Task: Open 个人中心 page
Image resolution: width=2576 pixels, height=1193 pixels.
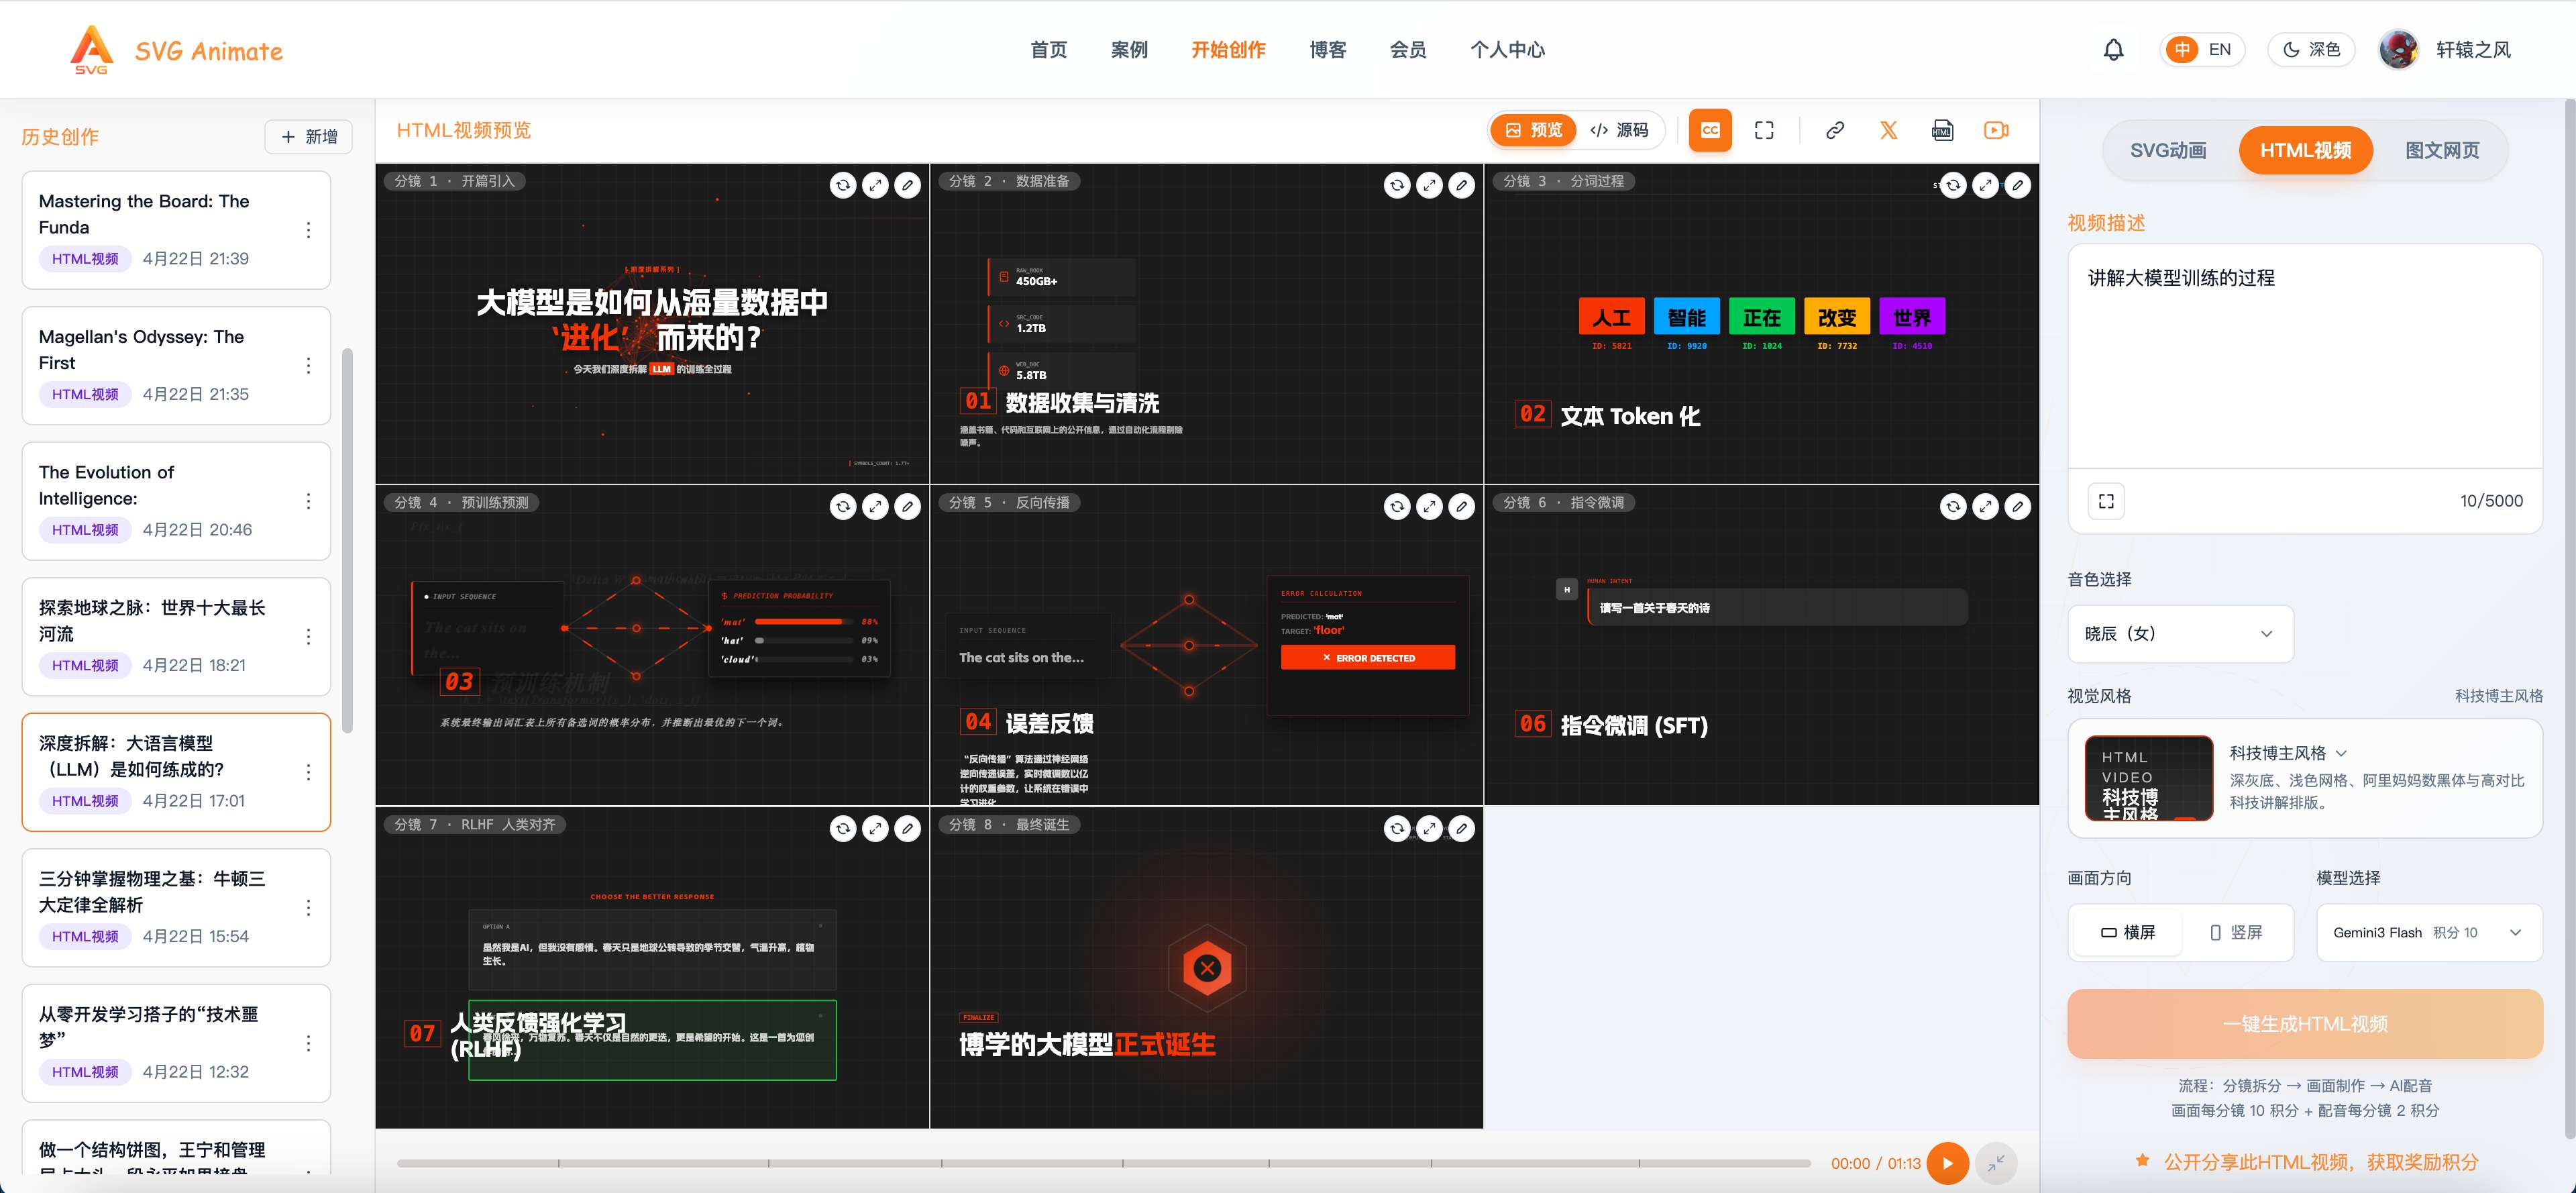Action: [1506, 50]
